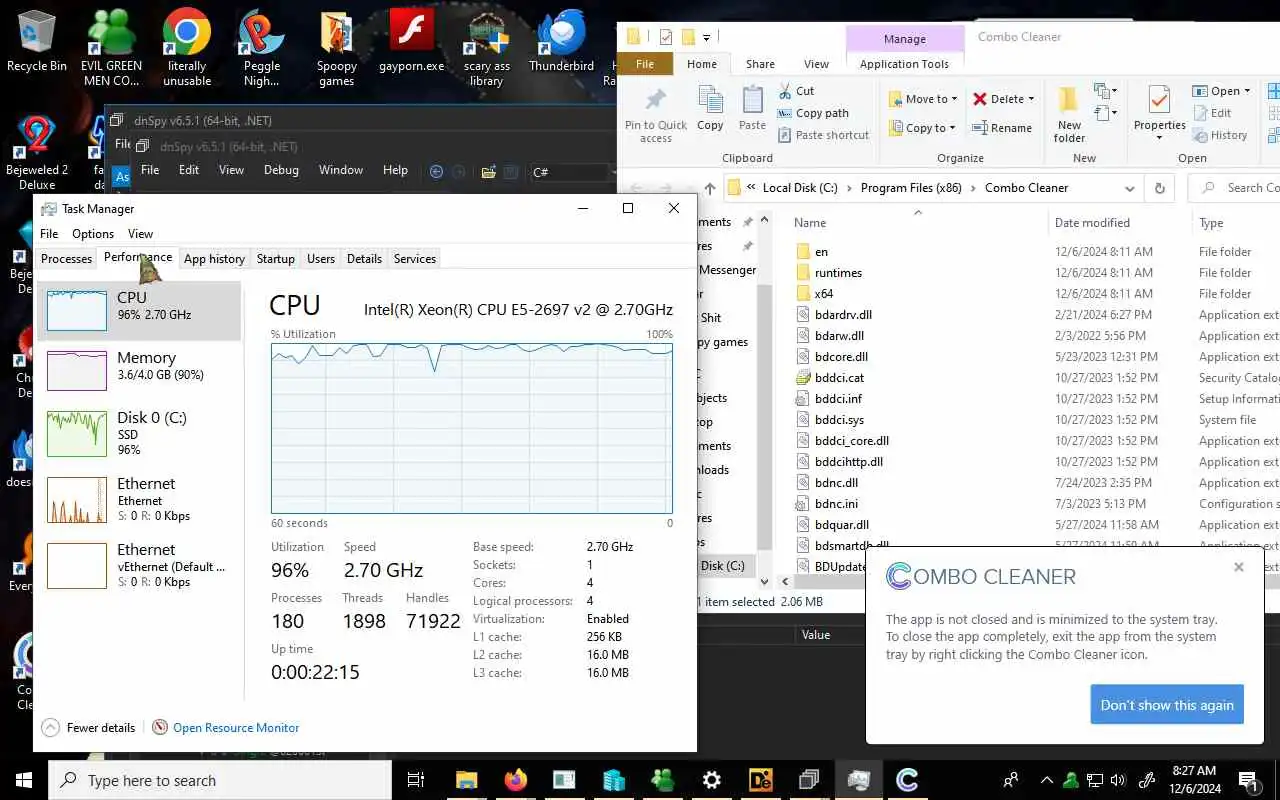Open Combo Cleaner from the taskbar
This screenshot has height=800, width=1280.
[x=907, y=780]
